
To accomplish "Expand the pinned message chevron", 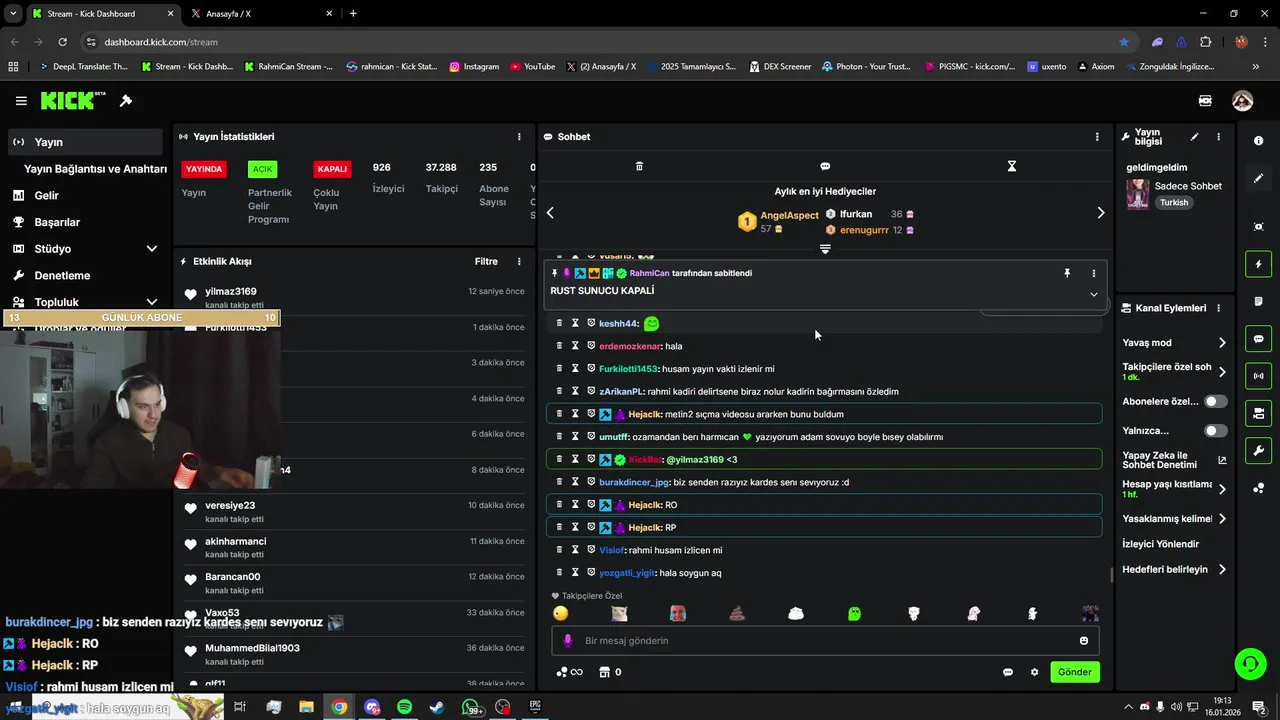I will (x=1093, y=294).
